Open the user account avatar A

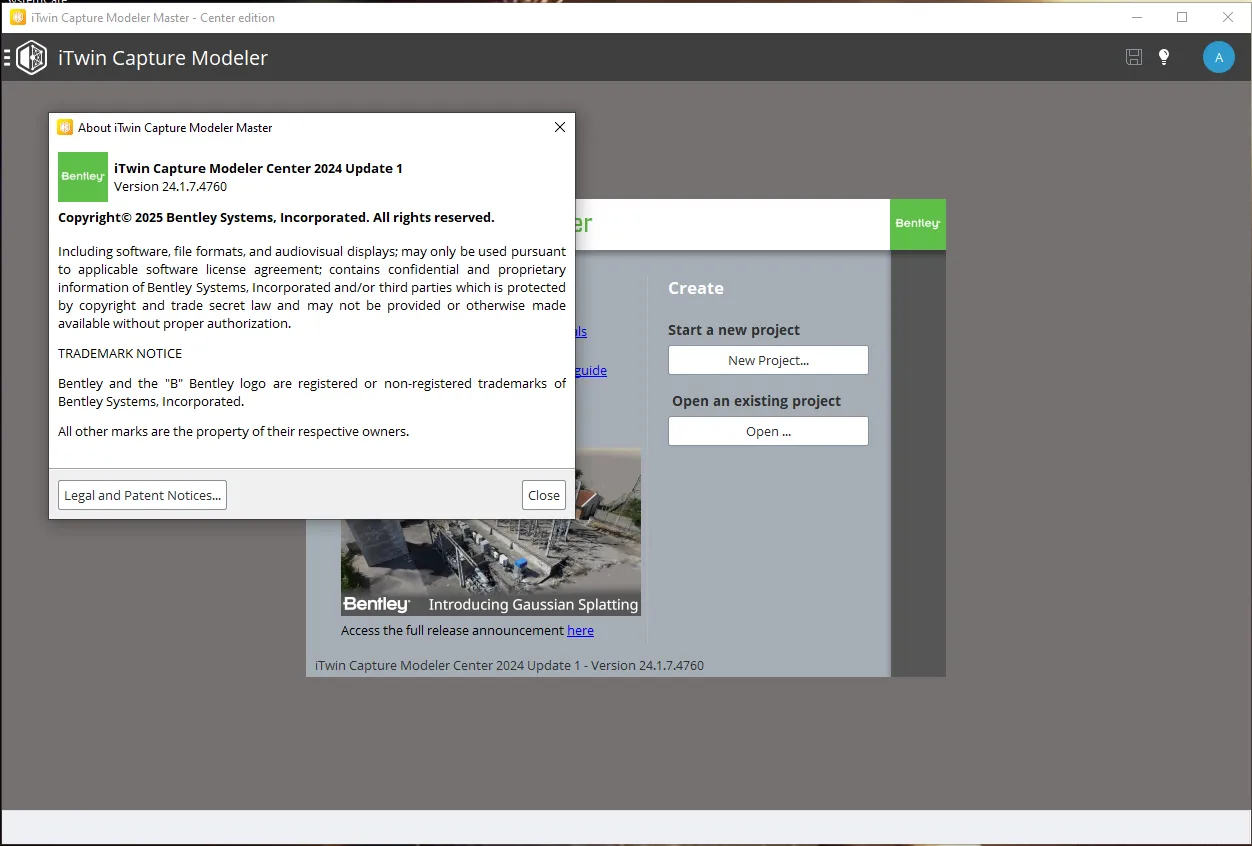(x=1218, y=57)
